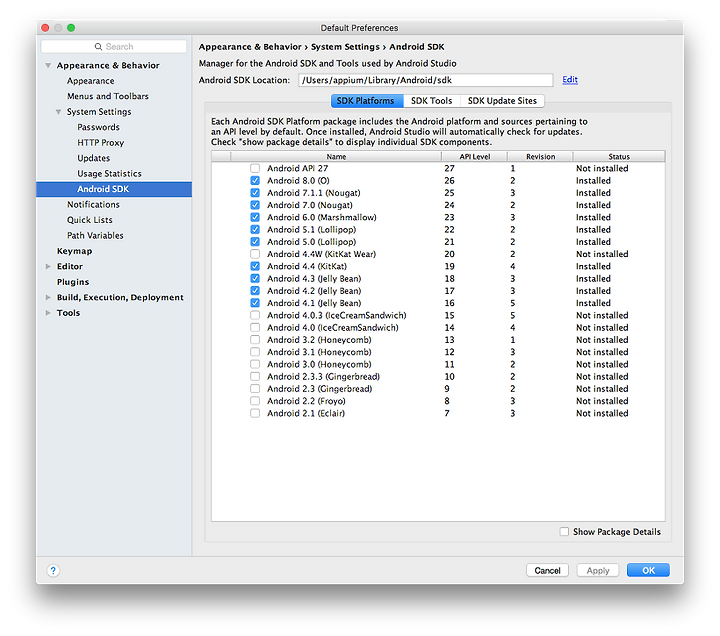Select Android 2.3.3 (Gingerbread) row name

pyautogui.click(x=323, y=377)
